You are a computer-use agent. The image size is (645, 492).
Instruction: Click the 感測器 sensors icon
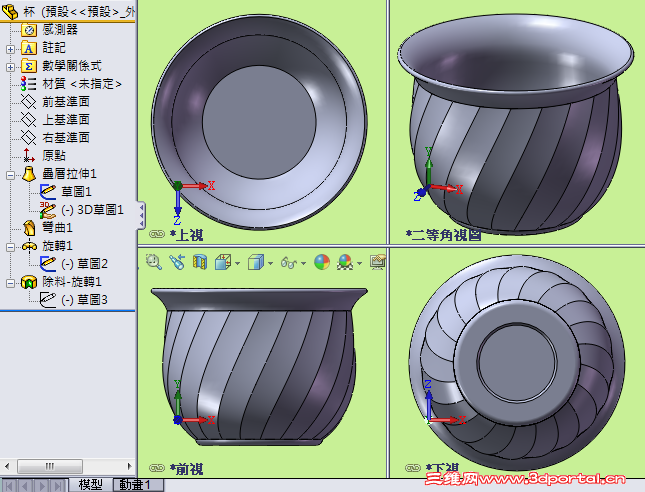pyautogui.click(x=29, y=30)
